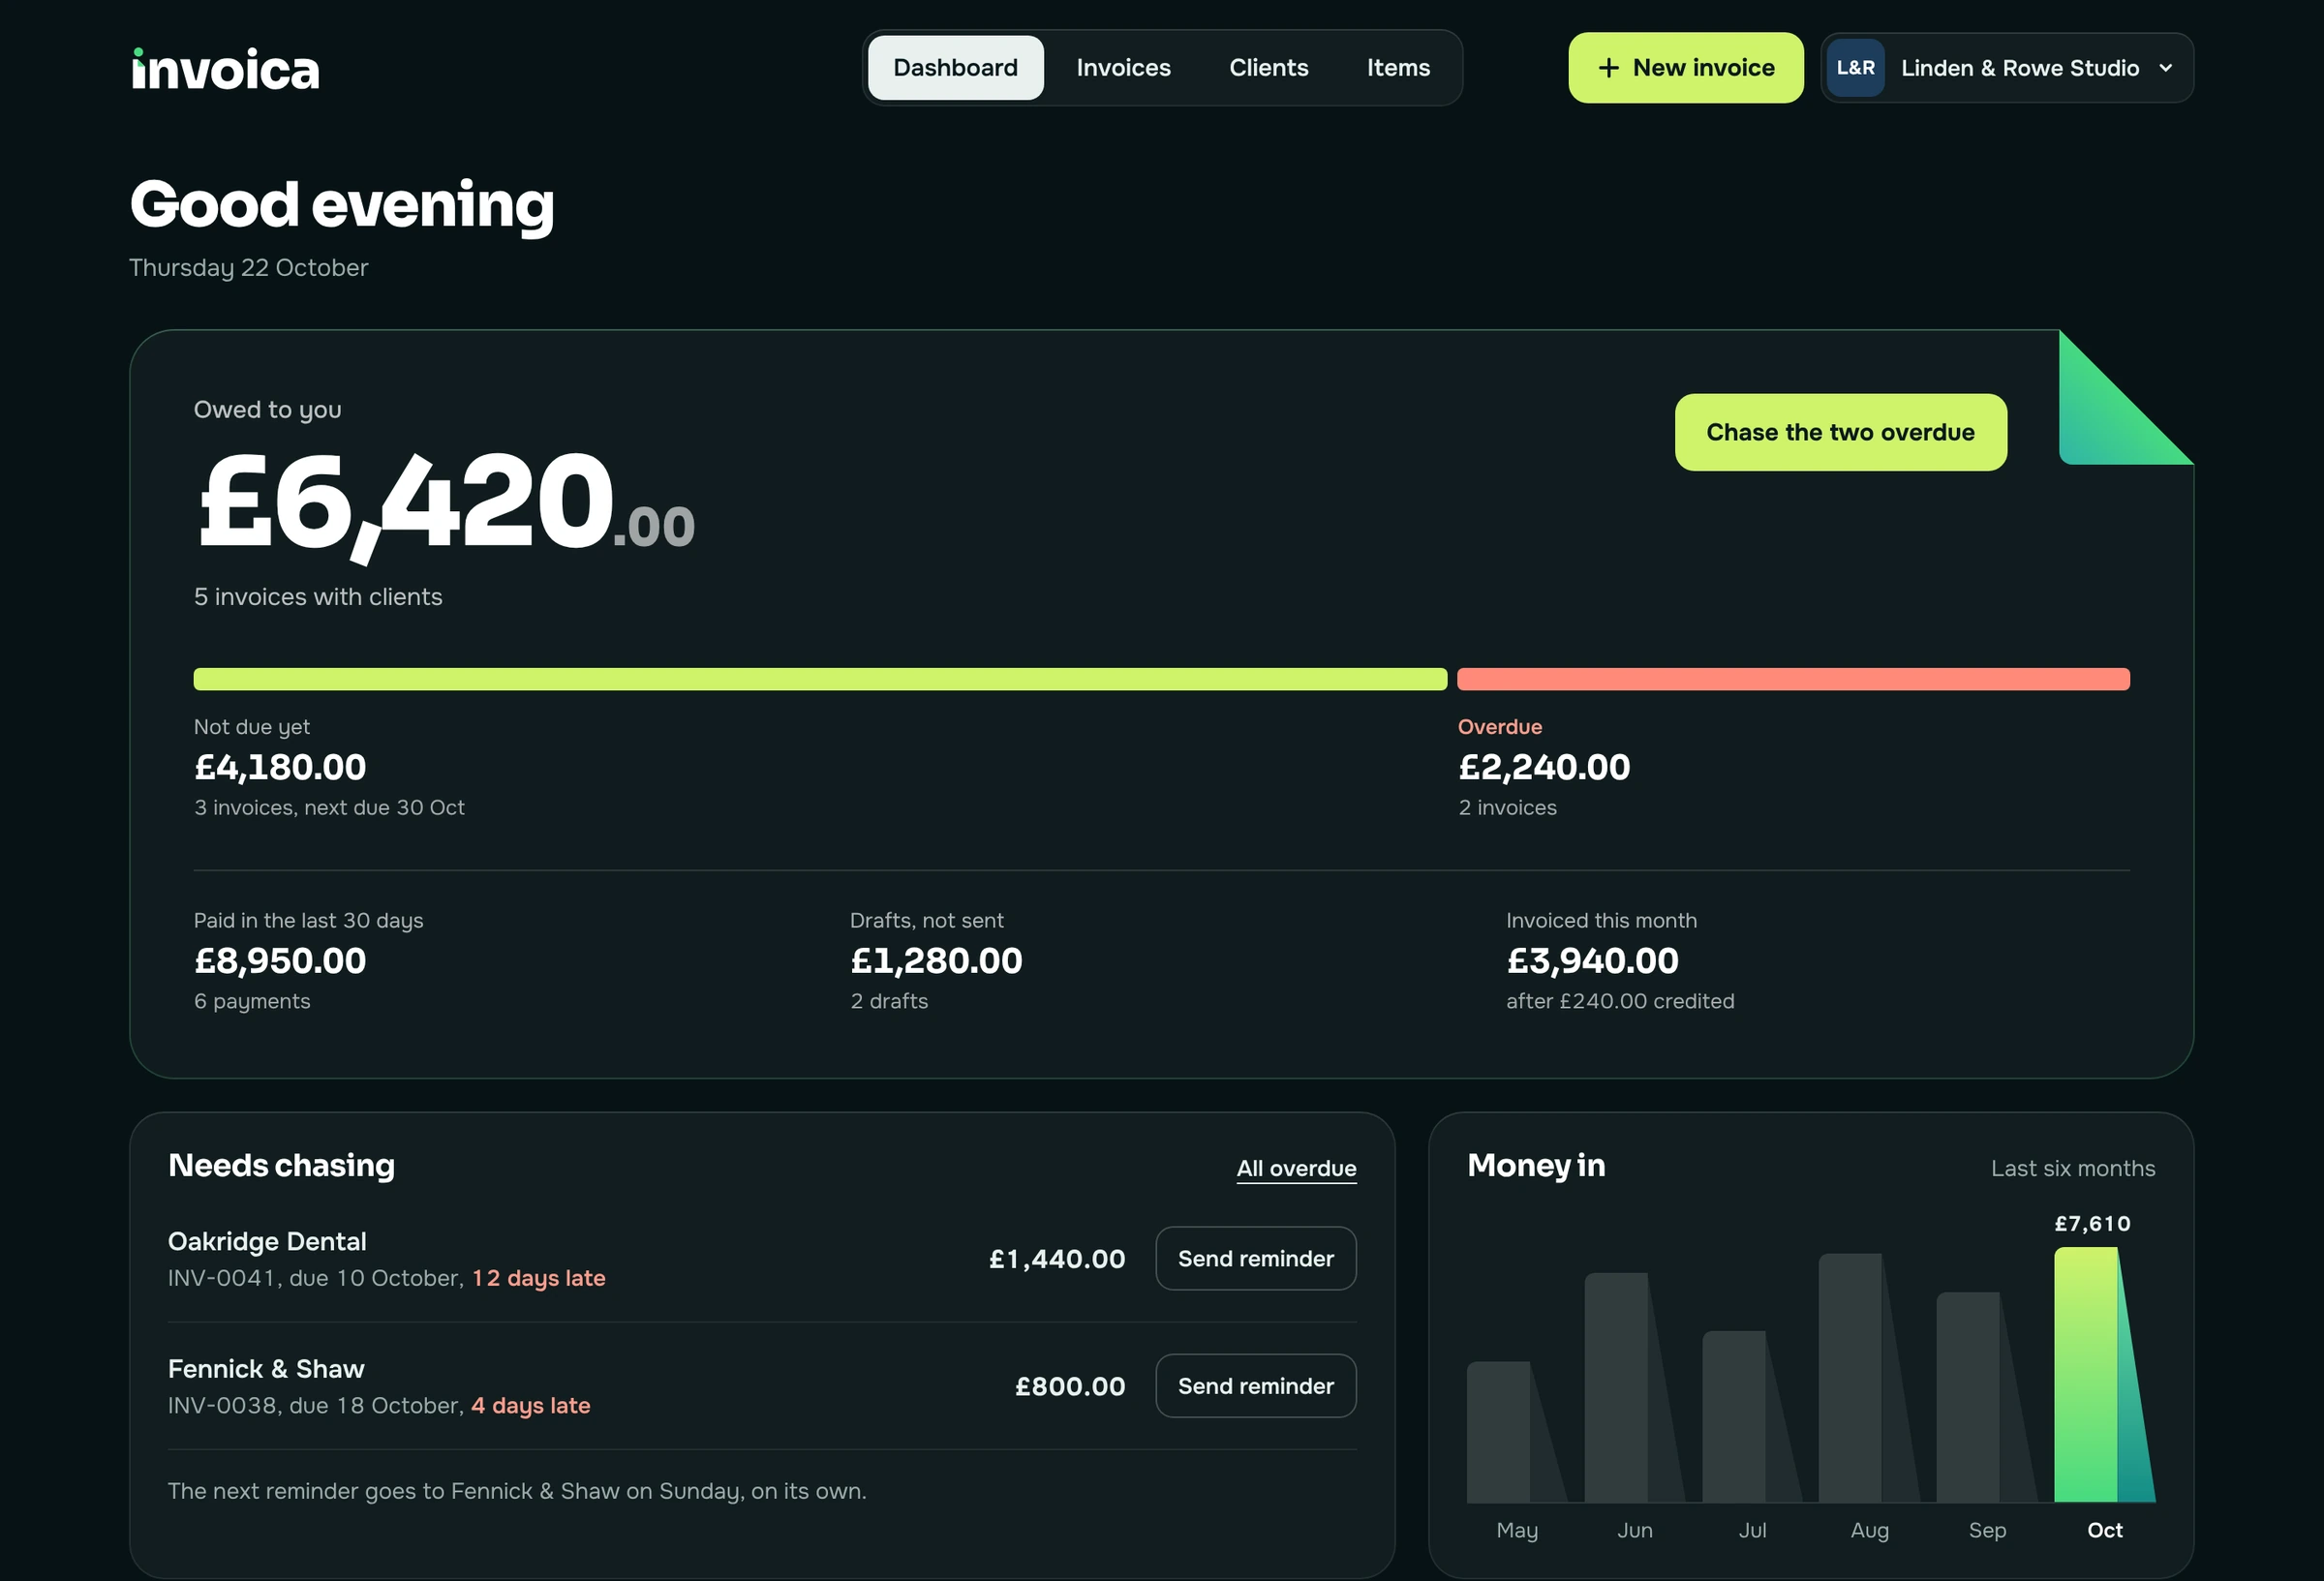Viewport: 2324px width, 1581px height.
Task: Switch to the Dashboard tab
Action: tap(955, 68)
